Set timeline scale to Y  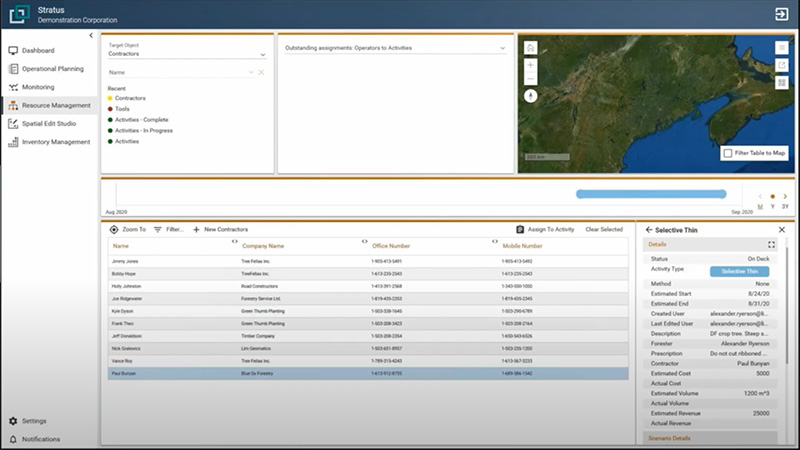point(772,207)
